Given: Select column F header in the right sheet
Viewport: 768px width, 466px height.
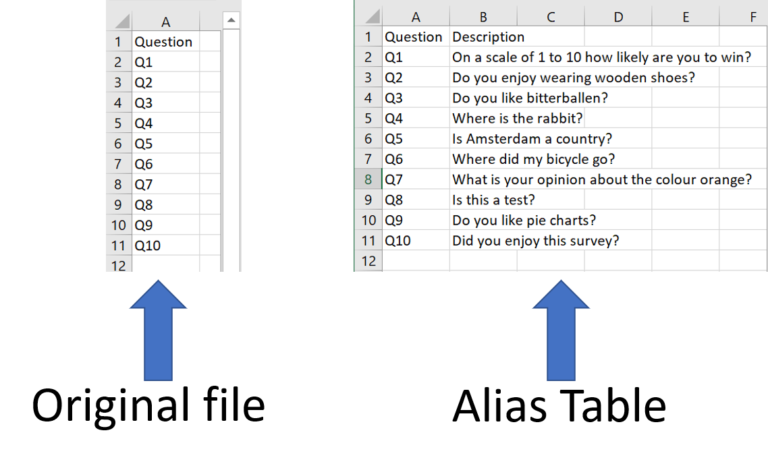Looking at the screenshot, I should click(752, 17).
